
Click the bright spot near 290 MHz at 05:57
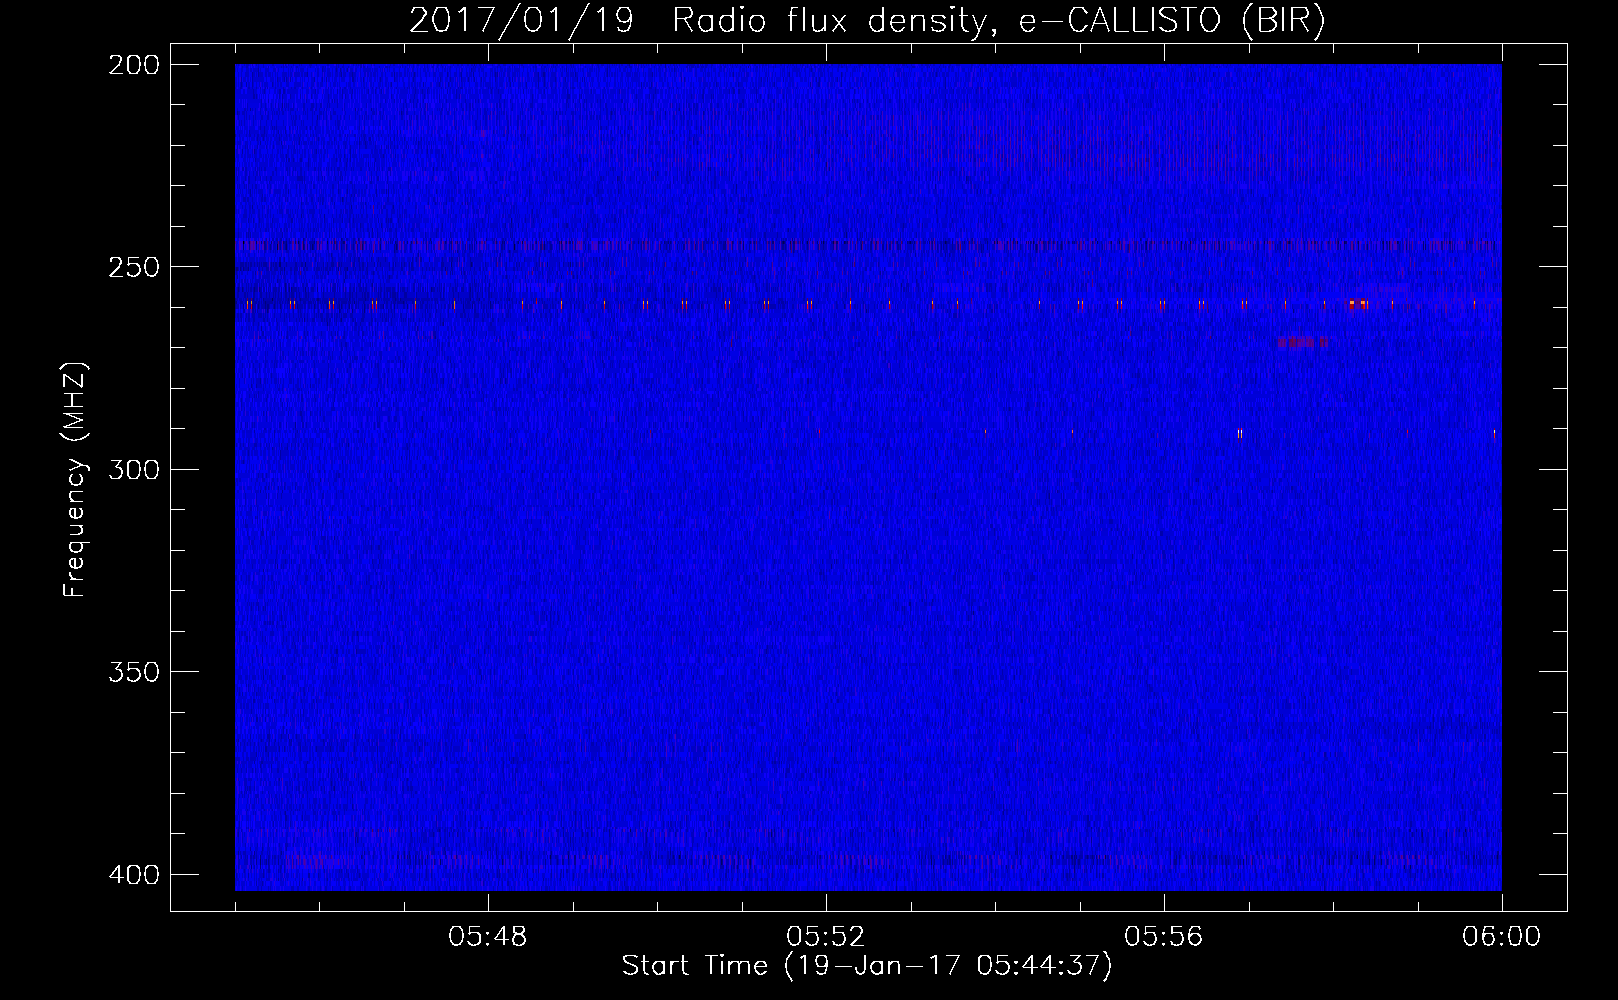point(1240,434)
